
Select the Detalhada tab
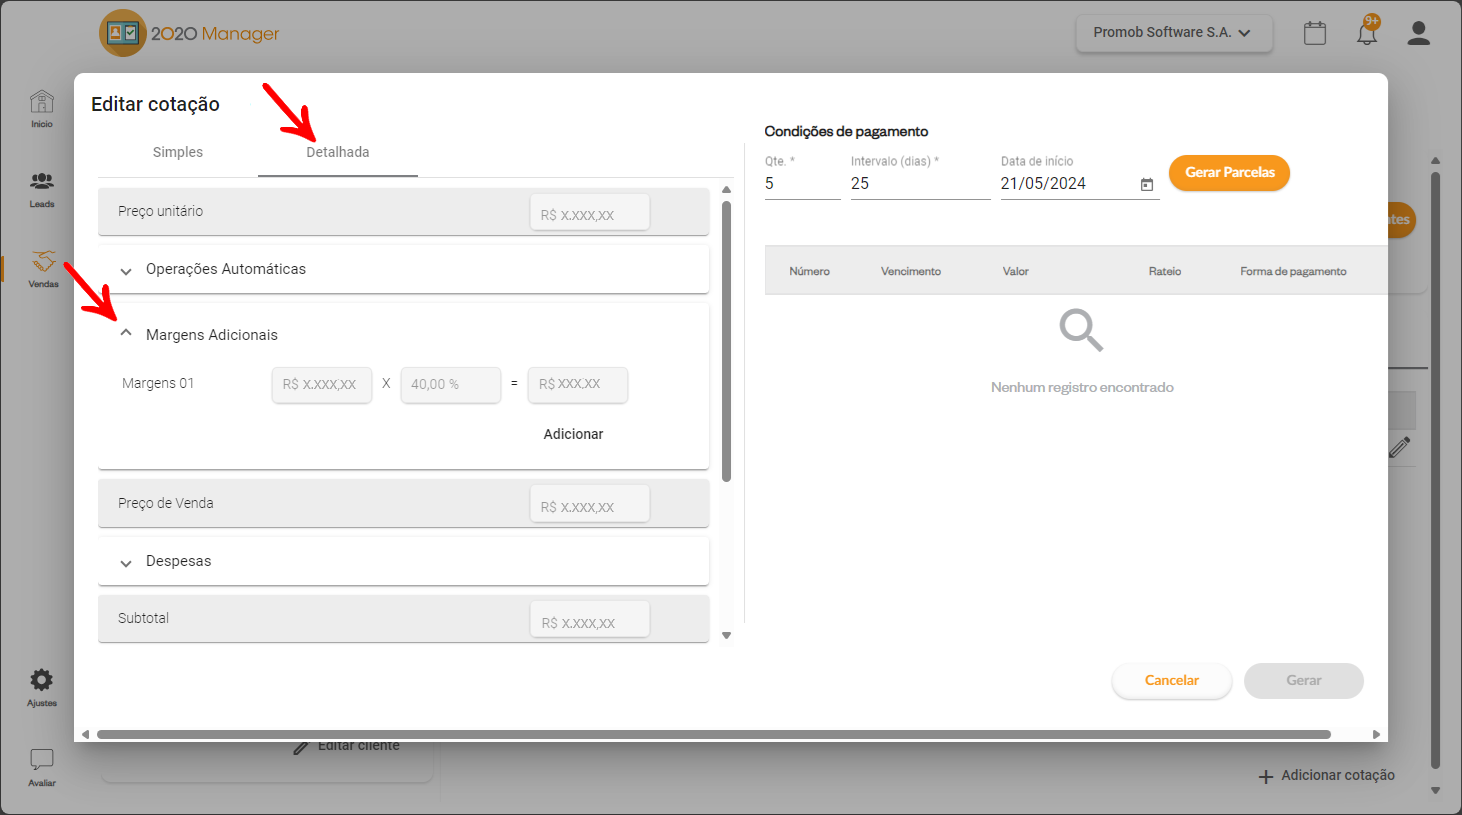tap(338, 153)
